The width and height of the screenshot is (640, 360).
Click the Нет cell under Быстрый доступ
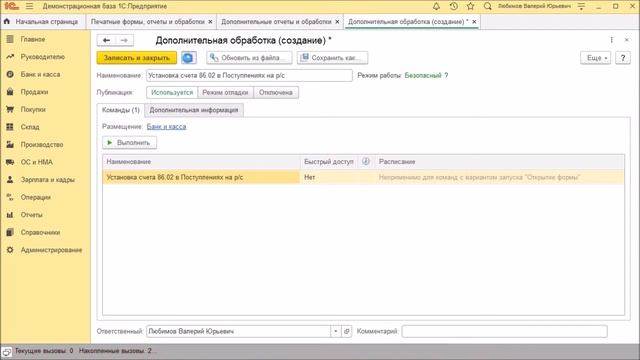pyautogui.click(x=329, y=177)
